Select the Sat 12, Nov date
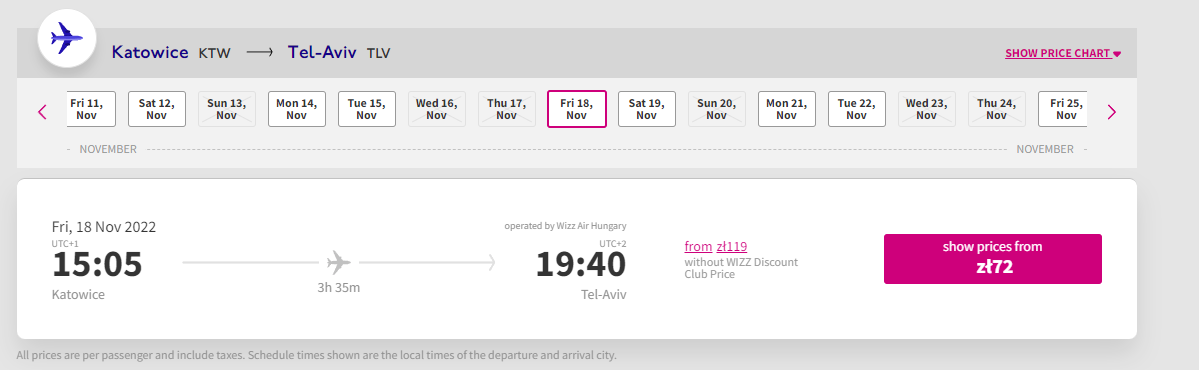This screenshot has height=370, width=1199. (x=157, y=109)
